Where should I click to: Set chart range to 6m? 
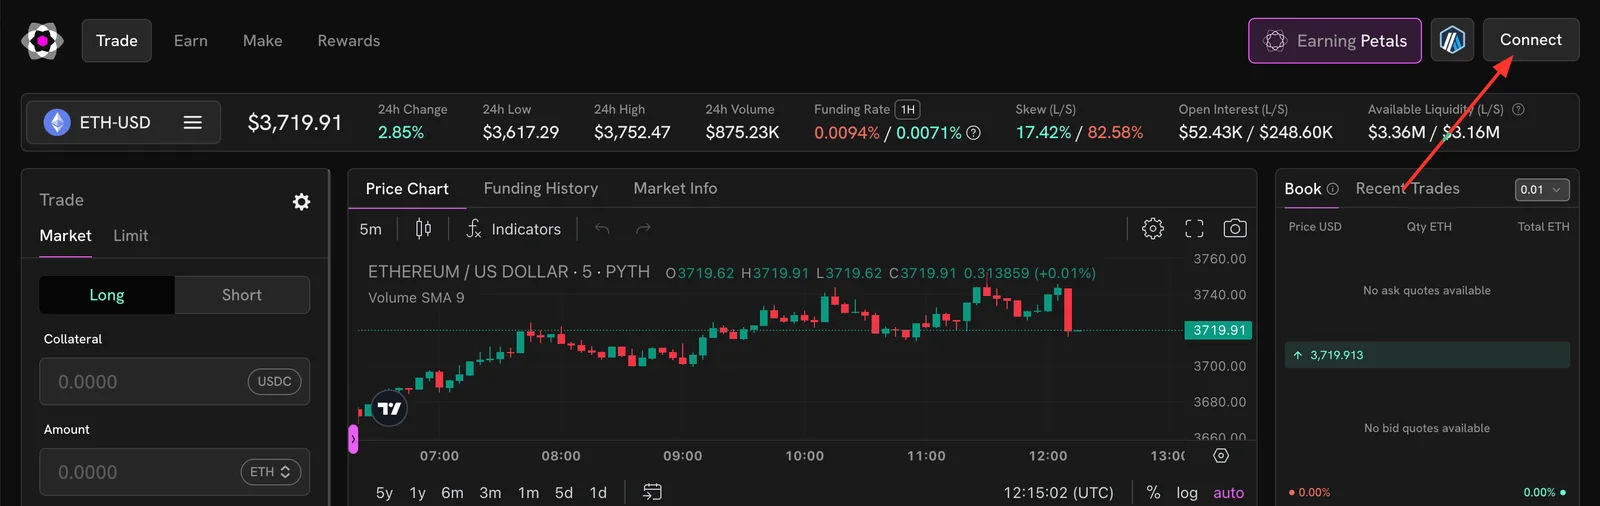(x=453, y=493)
